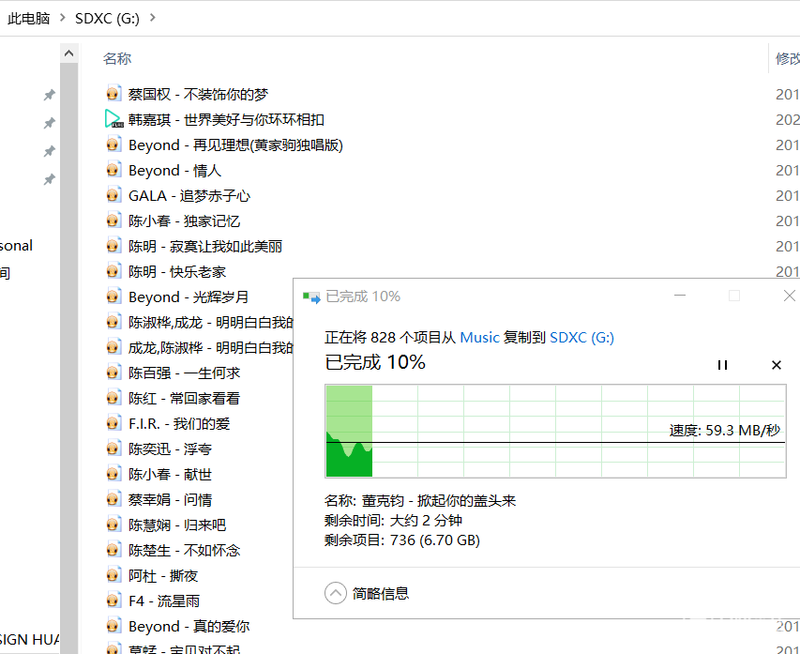Click the file icon for 陈百强 - 一生何求
Image resolution: width=800 pixels, height=654 pixels.
[114, 372]
